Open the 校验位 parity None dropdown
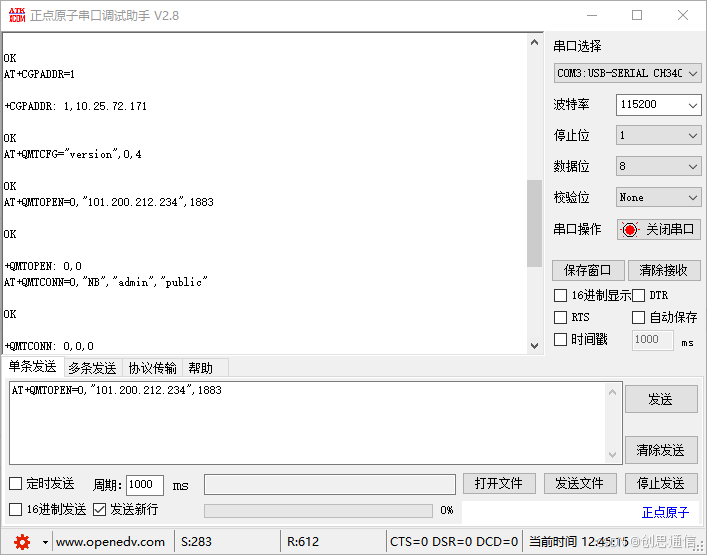The image size is (707, 555). pos(658,197)
